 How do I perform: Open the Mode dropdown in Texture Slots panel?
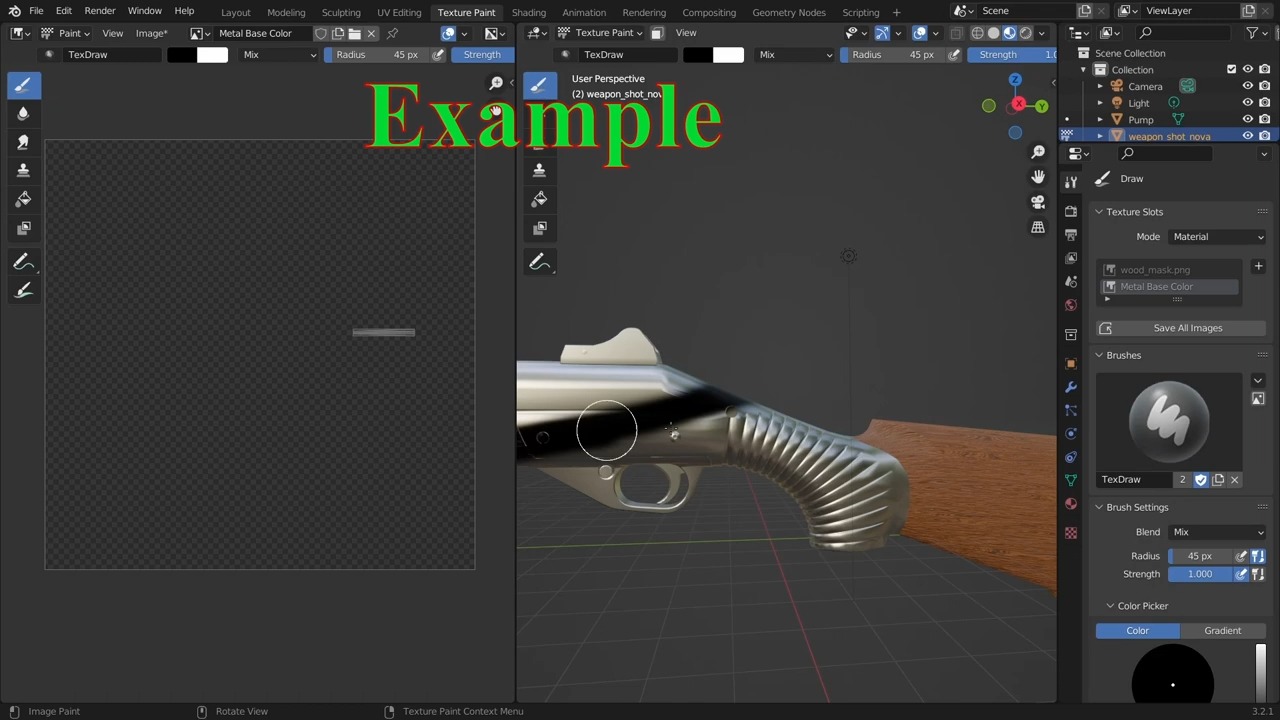coord(1218,236)
